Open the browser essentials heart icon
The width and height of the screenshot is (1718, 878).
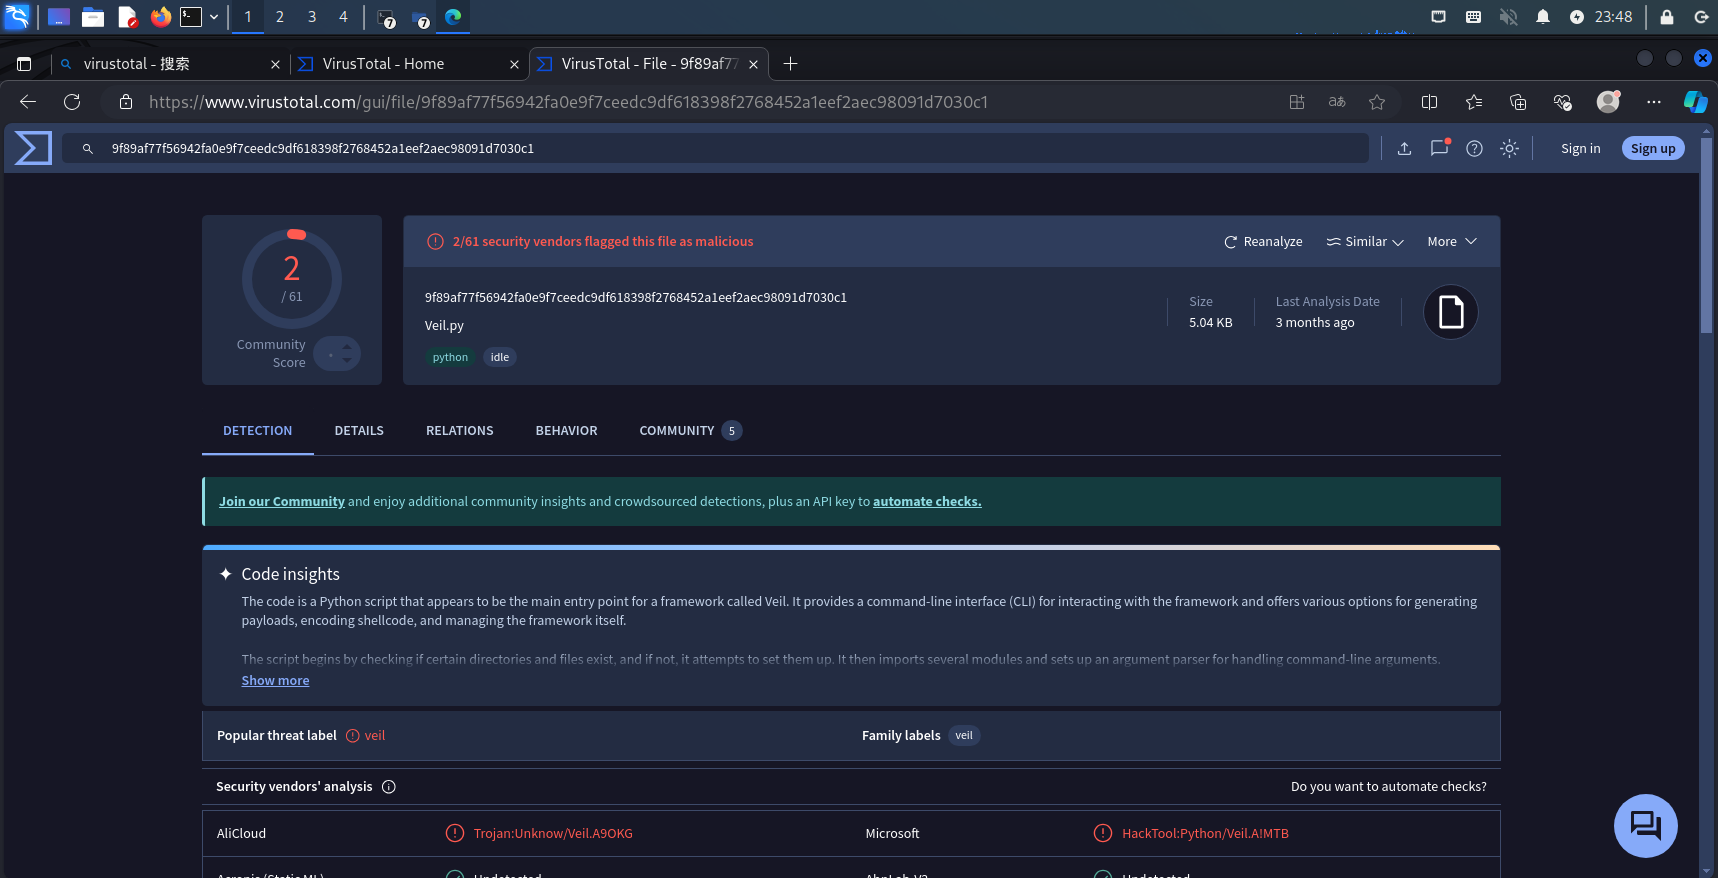tap(1563, 102)
